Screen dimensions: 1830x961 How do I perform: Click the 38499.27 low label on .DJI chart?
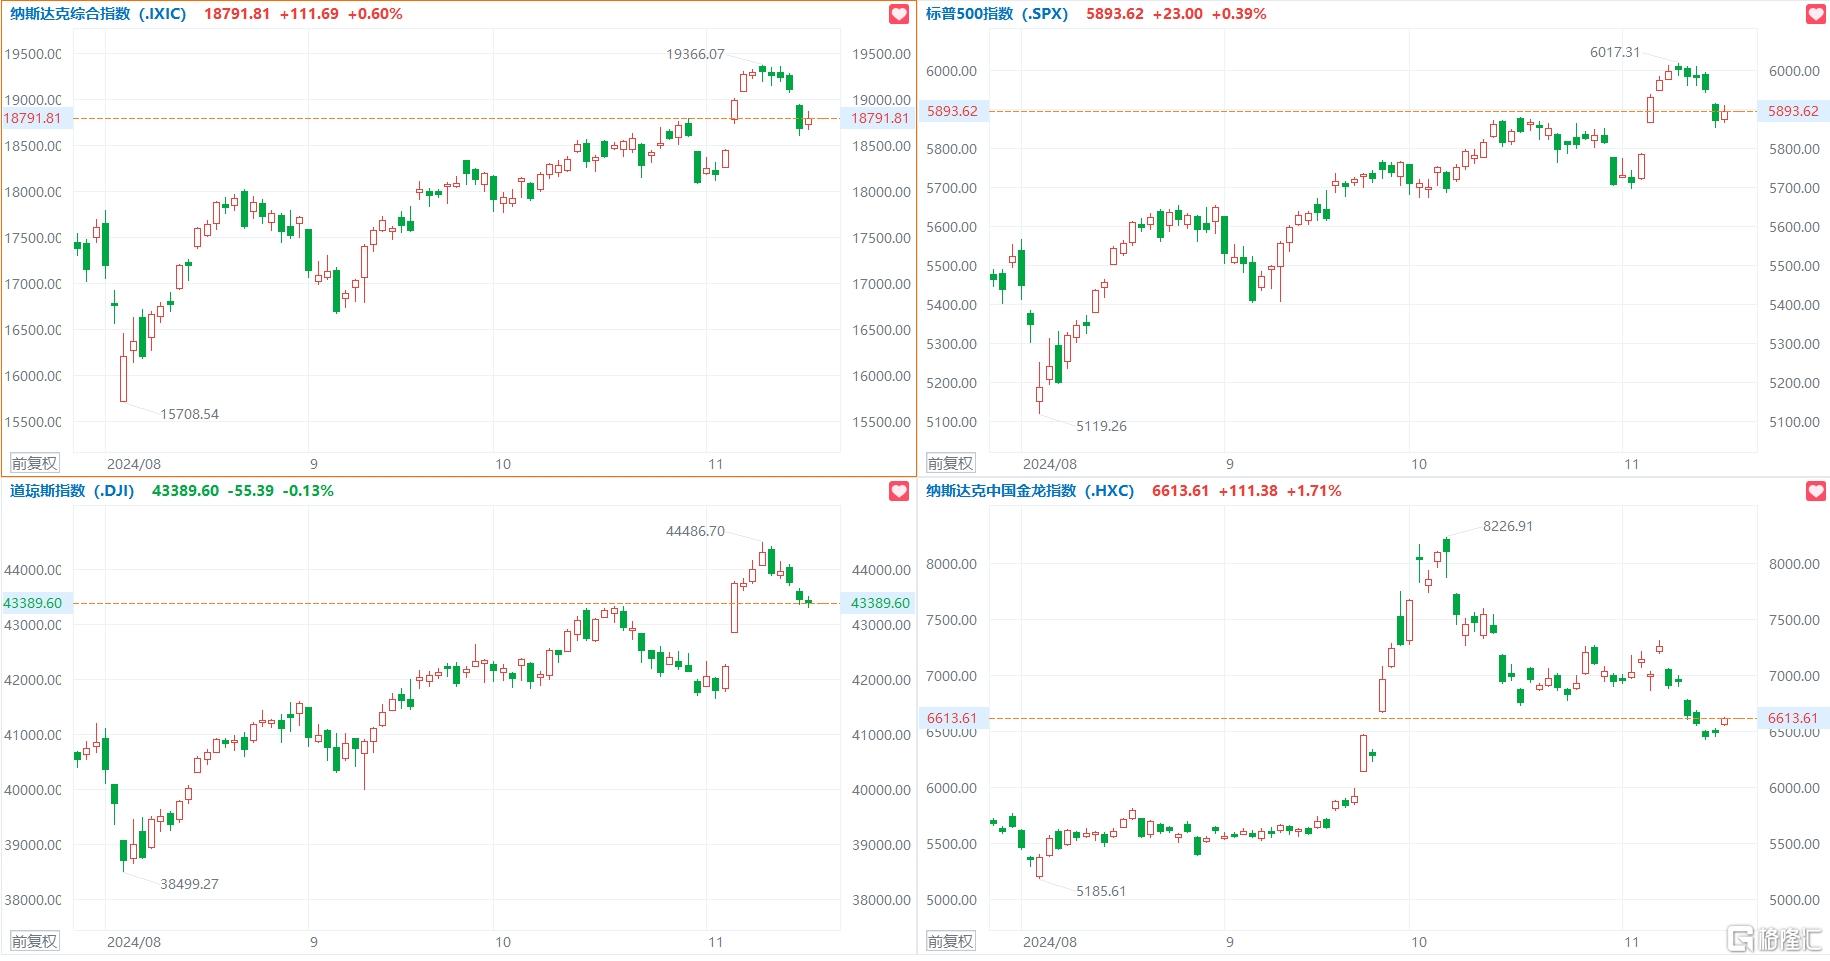pyautogui.click(x=189, y=884)
